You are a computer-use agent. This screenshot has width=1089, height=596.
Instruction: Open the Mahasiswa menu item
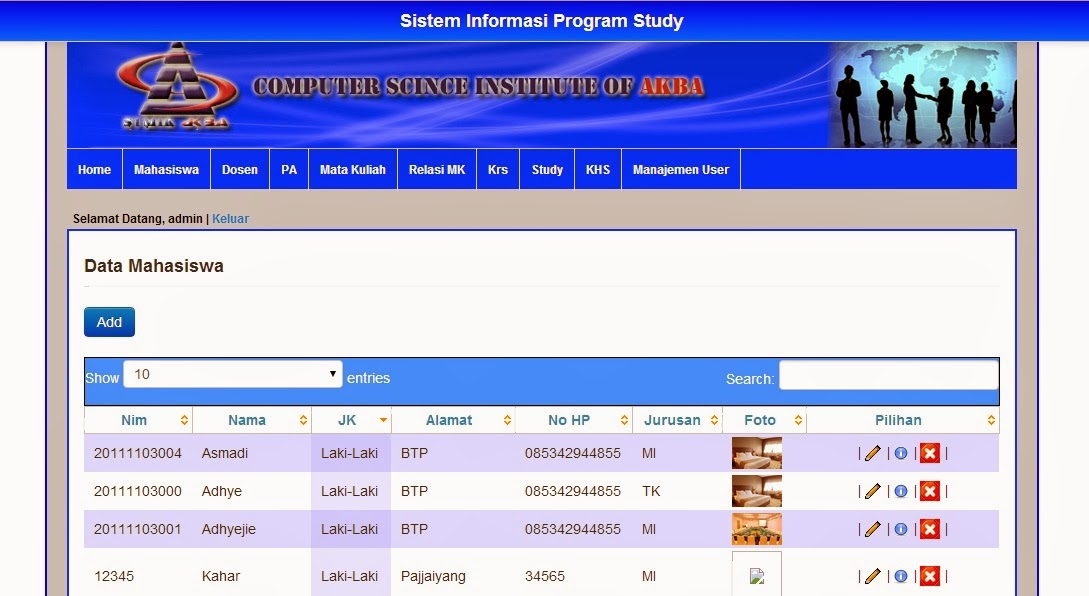pyautogui.click(x=166, y=169)
